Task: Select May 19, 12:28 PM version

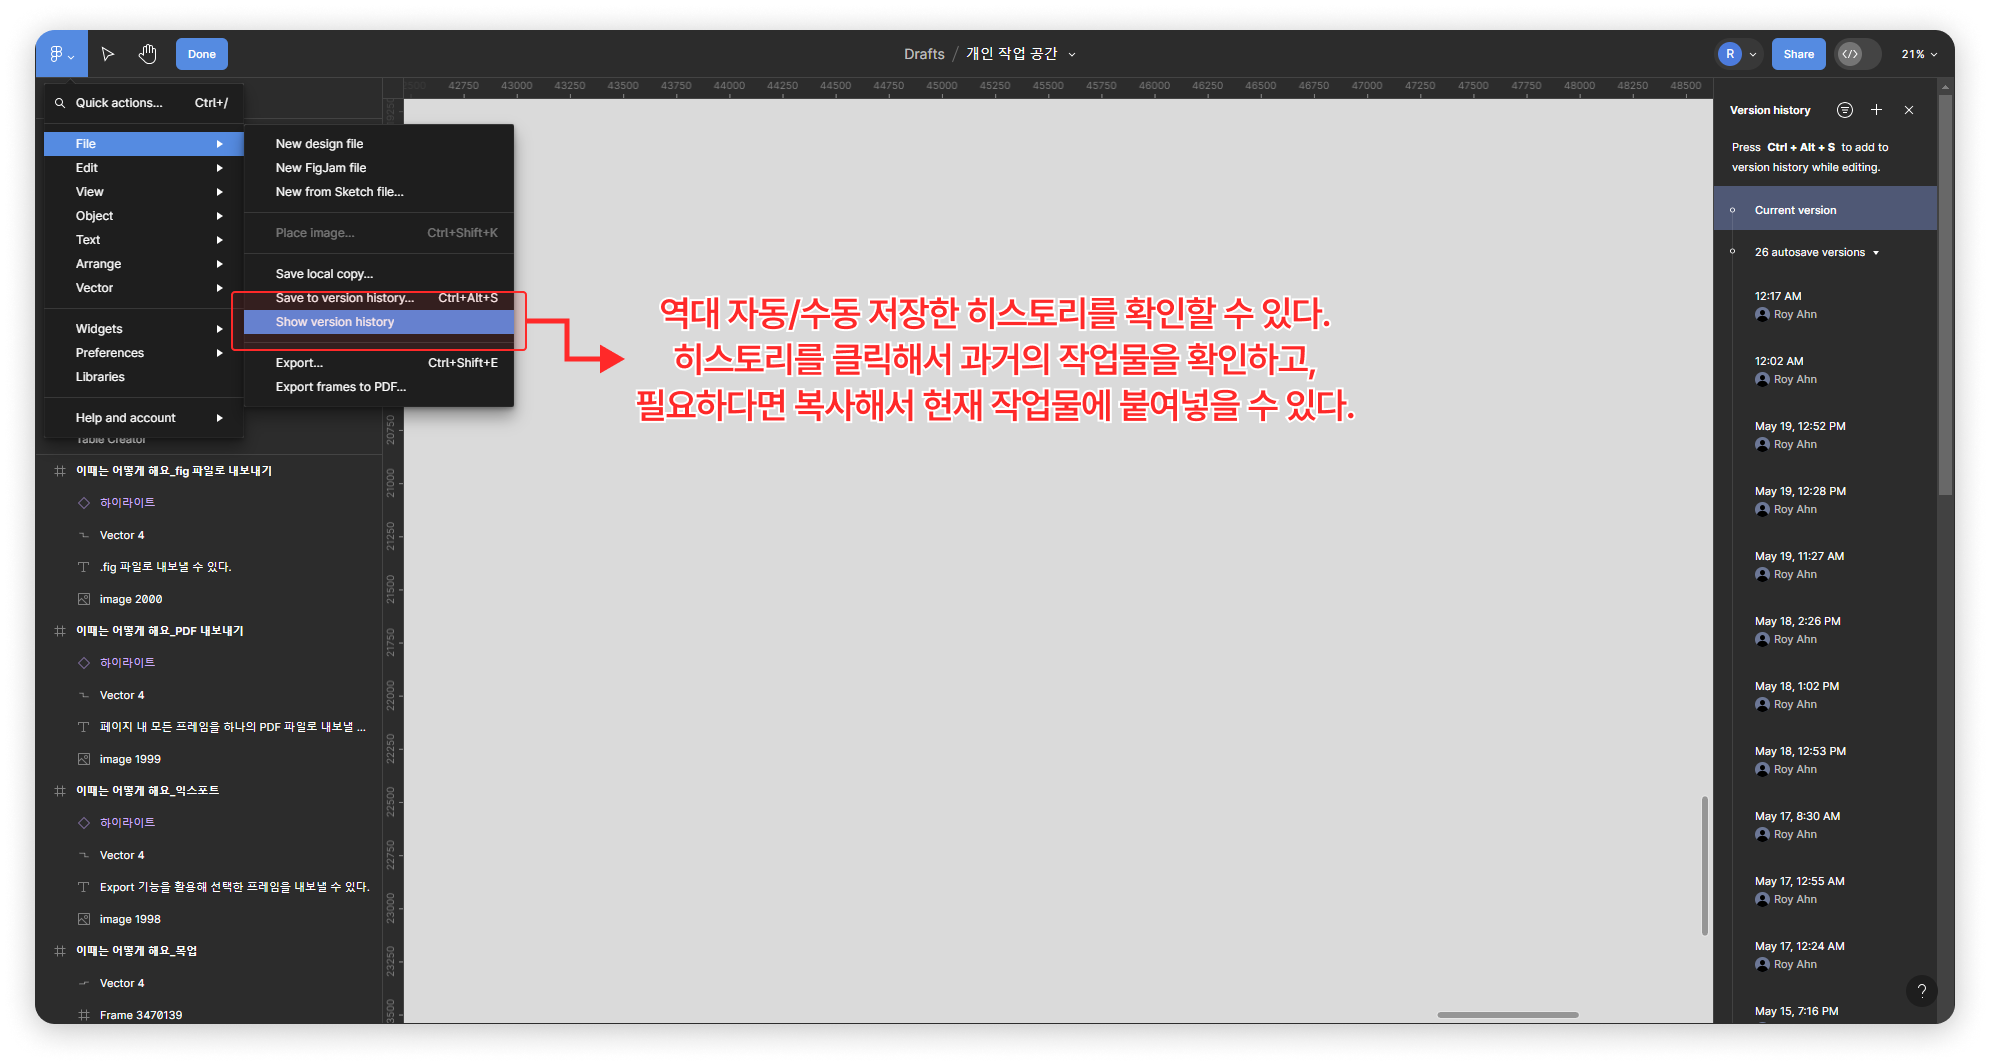Action: 1826,500
